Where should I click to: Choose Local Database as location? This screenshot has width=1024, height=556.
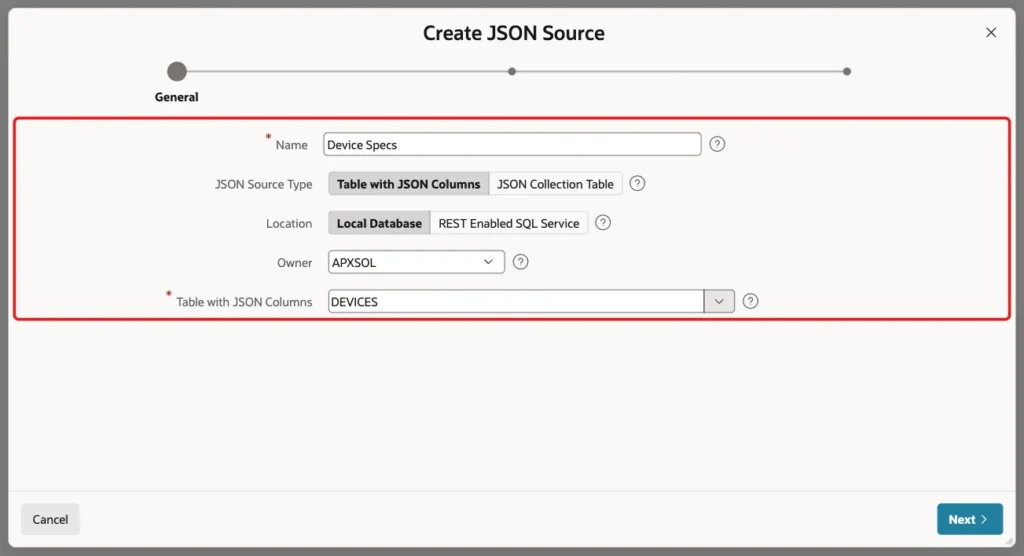pyautogui.click(x=379, y=223)
